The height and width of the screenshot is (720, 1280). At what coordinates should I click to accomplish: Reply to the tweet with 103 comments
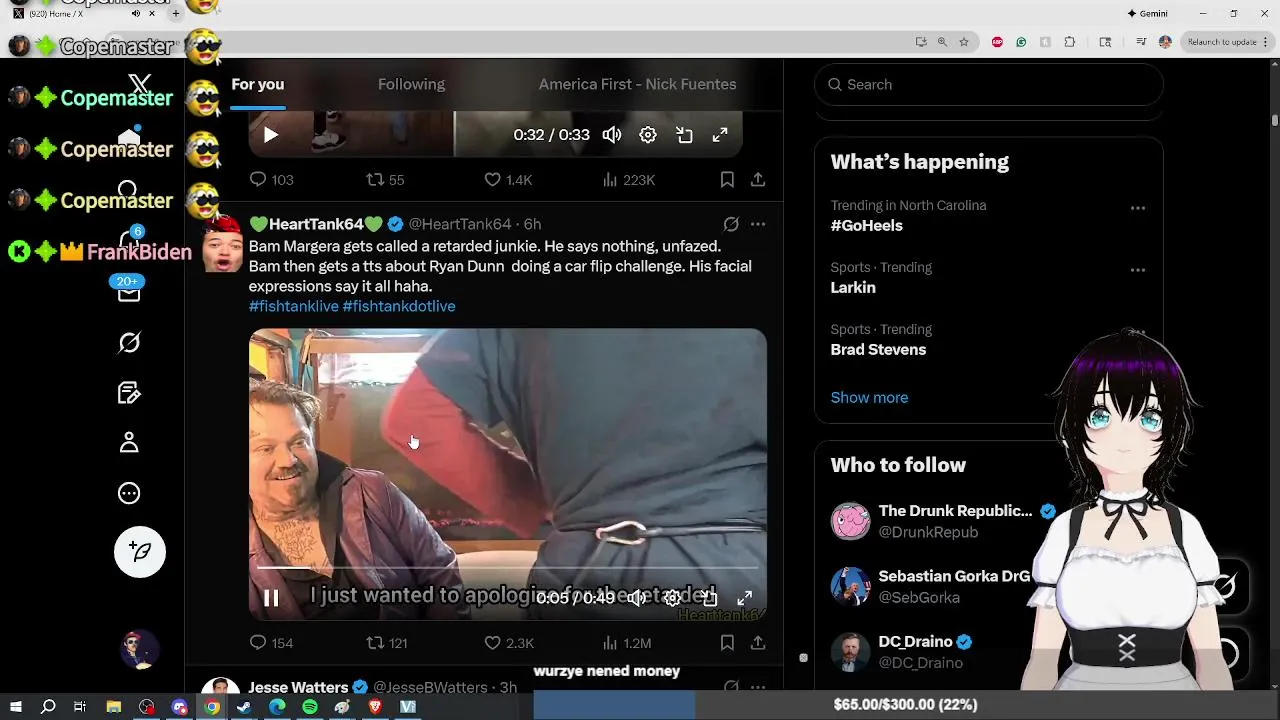pos(271,180)
